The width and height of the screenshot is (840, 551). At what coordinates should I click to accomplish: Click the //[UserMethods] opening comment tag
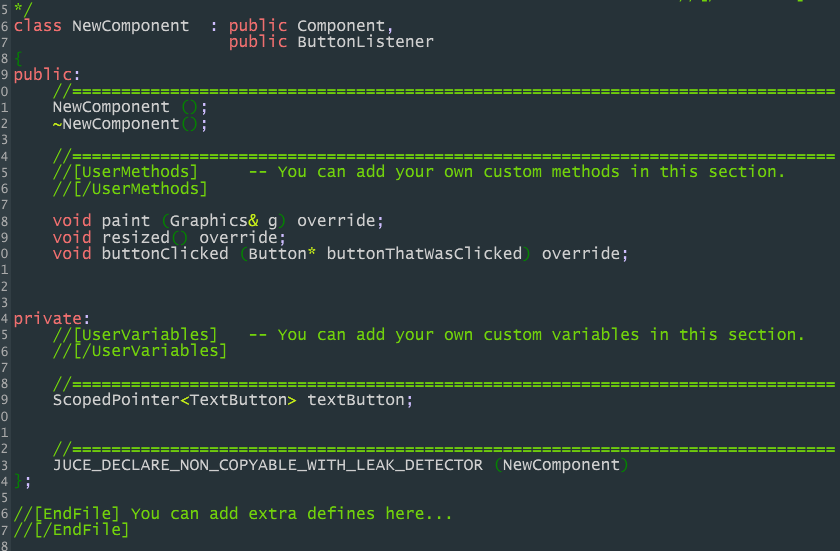(126, 172)
